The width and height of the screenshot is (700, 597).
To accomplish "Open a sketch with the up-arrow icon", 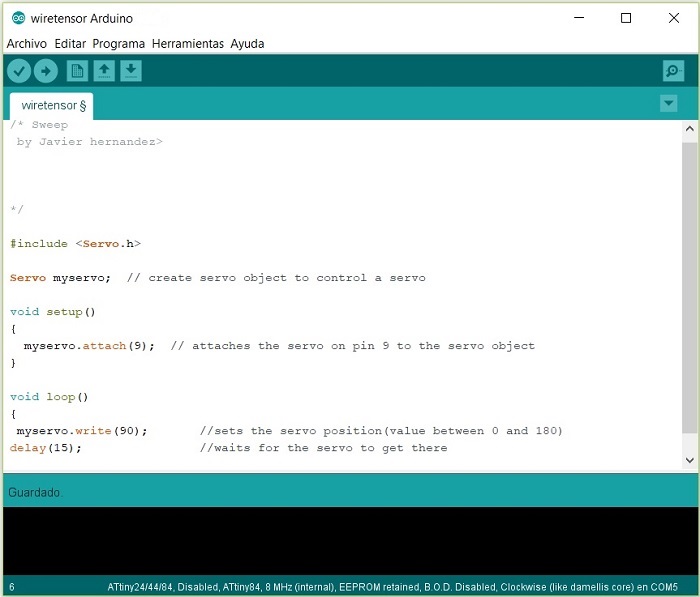I will coord(104,71).
